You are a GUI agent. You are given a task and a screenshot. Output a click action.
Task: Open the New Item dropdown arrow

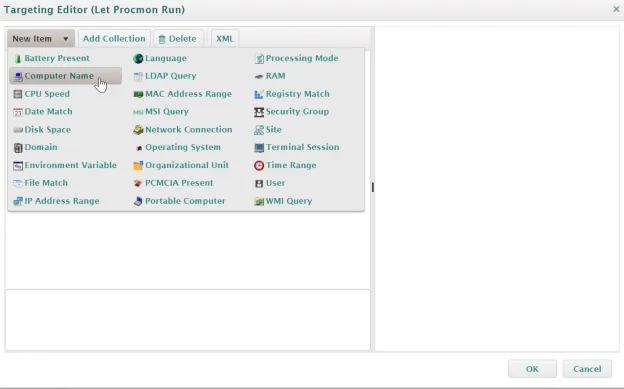click(66, 39)
